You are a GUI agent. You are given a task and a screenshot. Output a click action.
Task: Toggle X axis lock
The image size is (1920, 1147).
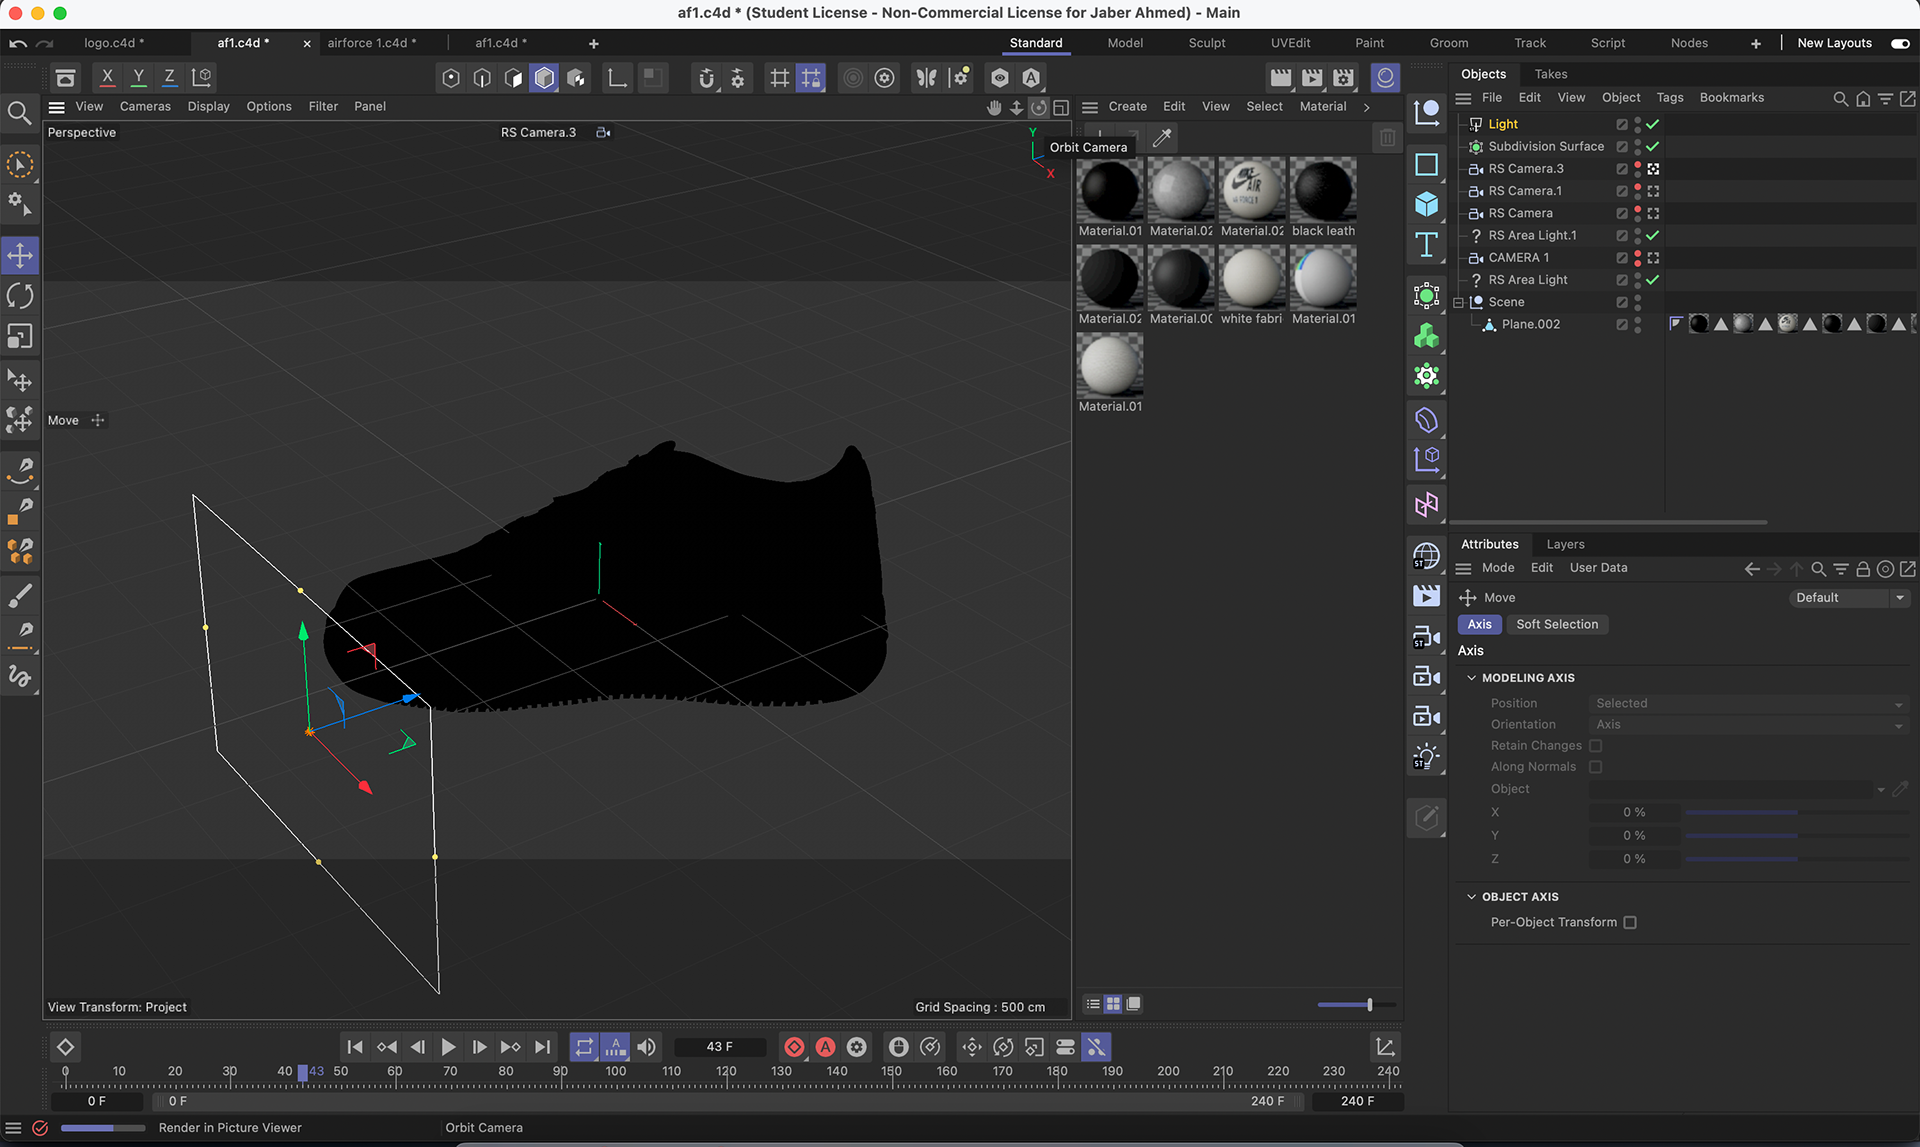pos(107,77)
